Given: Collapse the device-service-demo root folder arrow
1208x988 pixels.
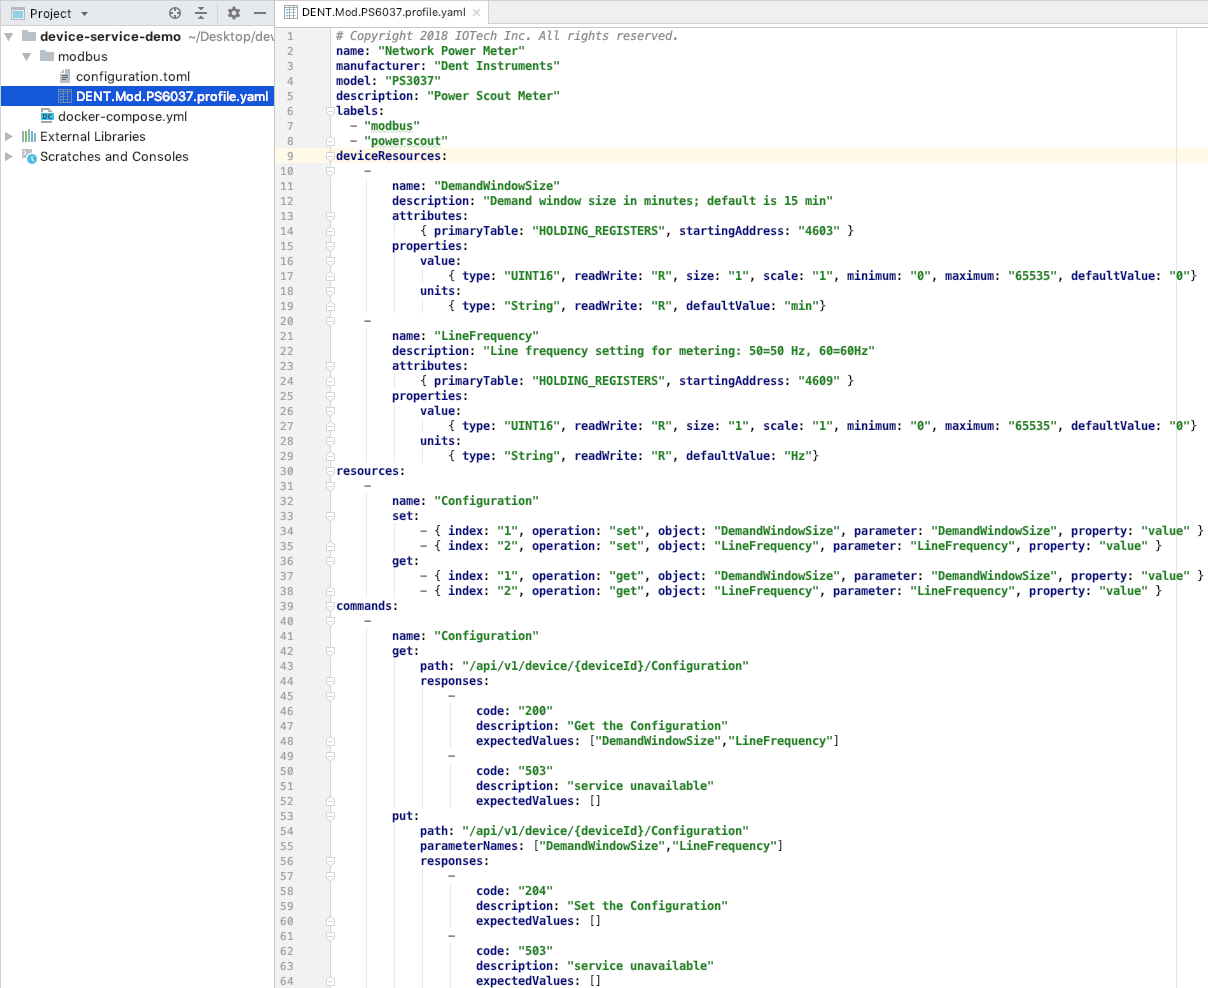Looking at the screenshot, I should [x=9, y=37].
